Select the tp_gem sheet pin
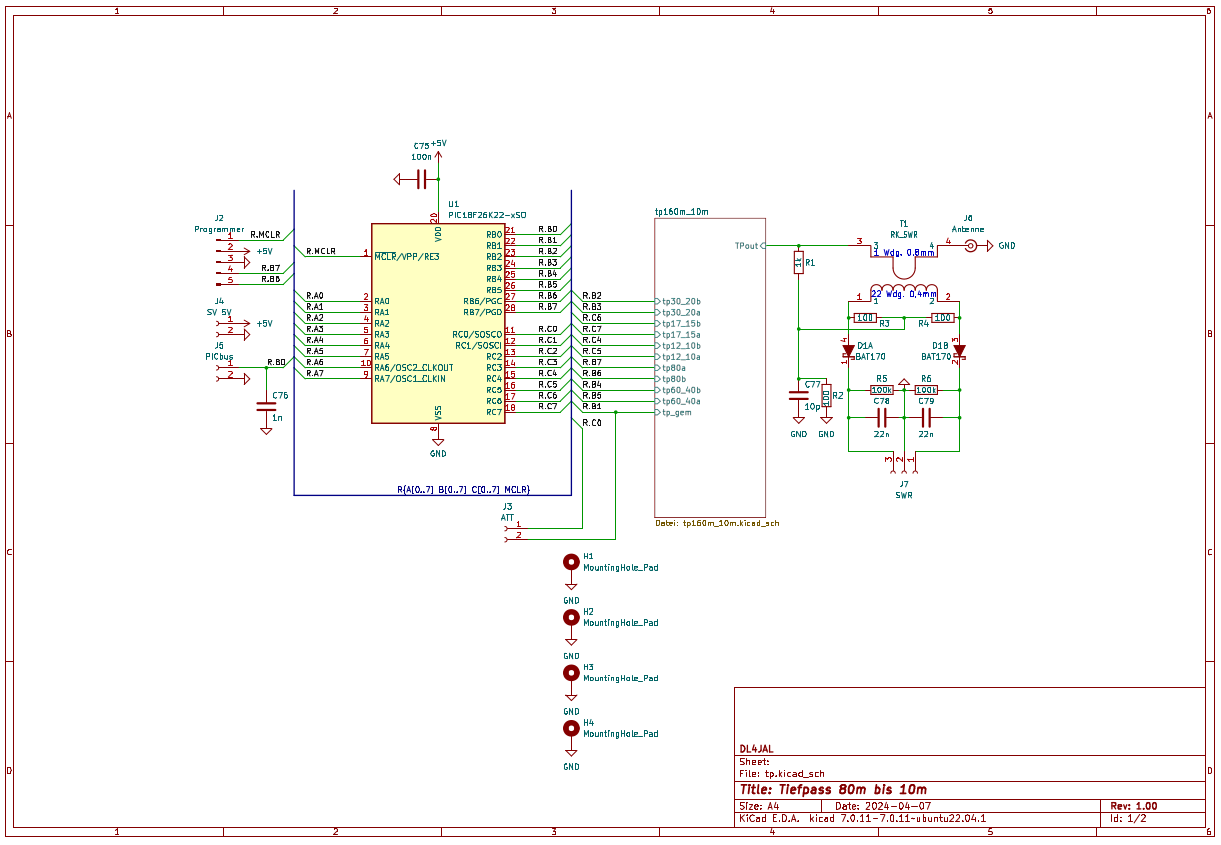The image size is (1221, 845). coord(676,412)
